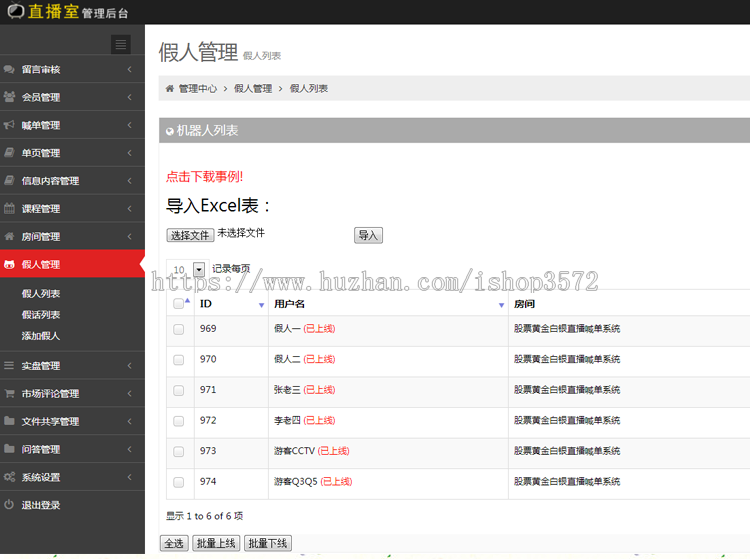Expand the 市场评论管理 menu chevron
The height and width of the screenshot is (559, 750).
pyautogui.click(x=130, y=393)
